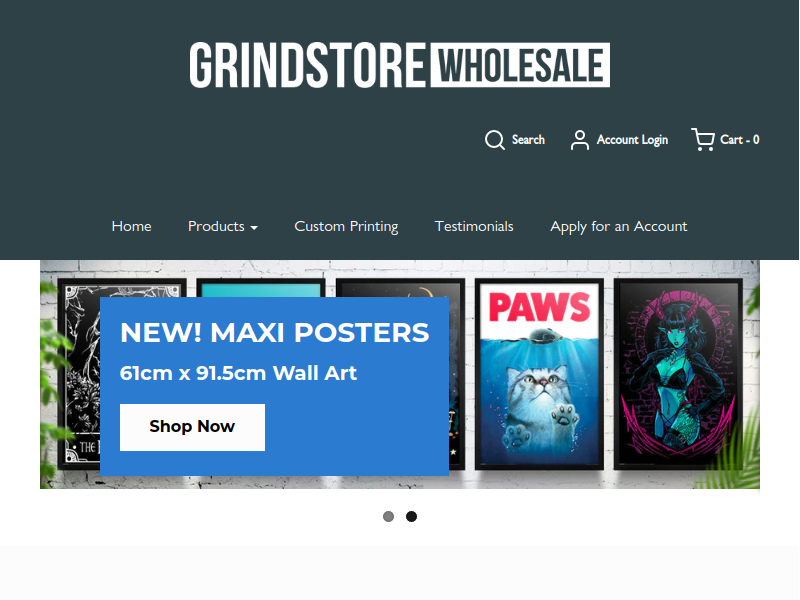
Task: Click the teal poster behind banner
Action: point(261,288)
